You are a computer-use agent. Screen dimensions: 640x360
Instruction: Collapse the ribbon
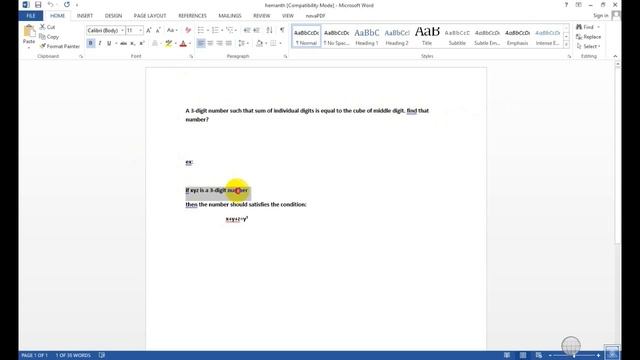point(615,56)
